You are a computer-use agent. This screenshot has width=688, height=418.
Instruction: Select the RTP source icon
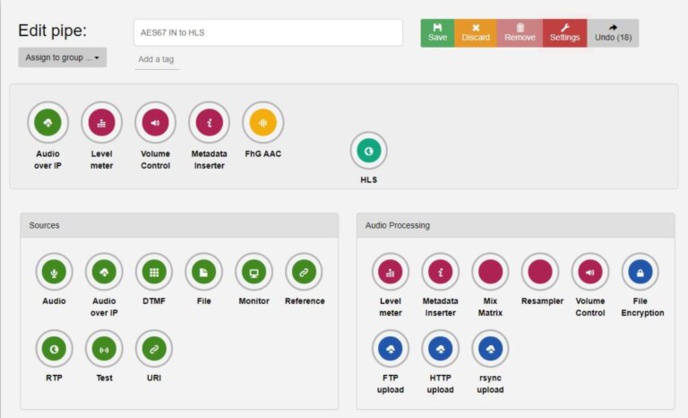[x=54, y=348]
